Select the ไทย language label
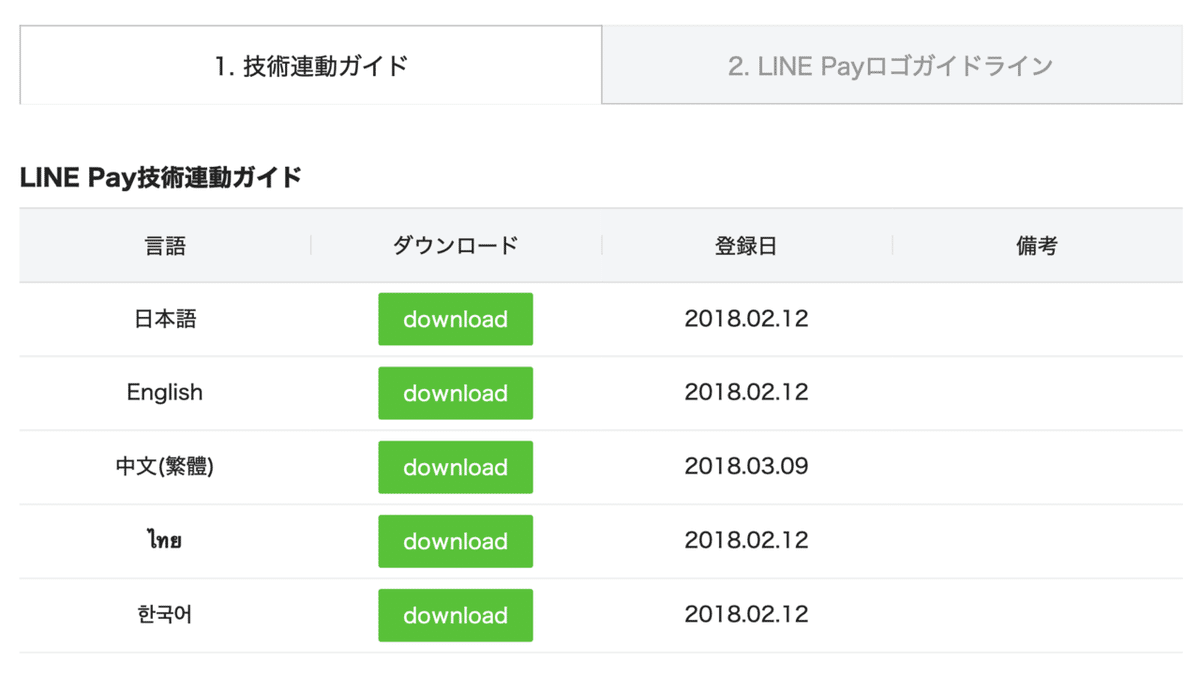 point(165,541)
